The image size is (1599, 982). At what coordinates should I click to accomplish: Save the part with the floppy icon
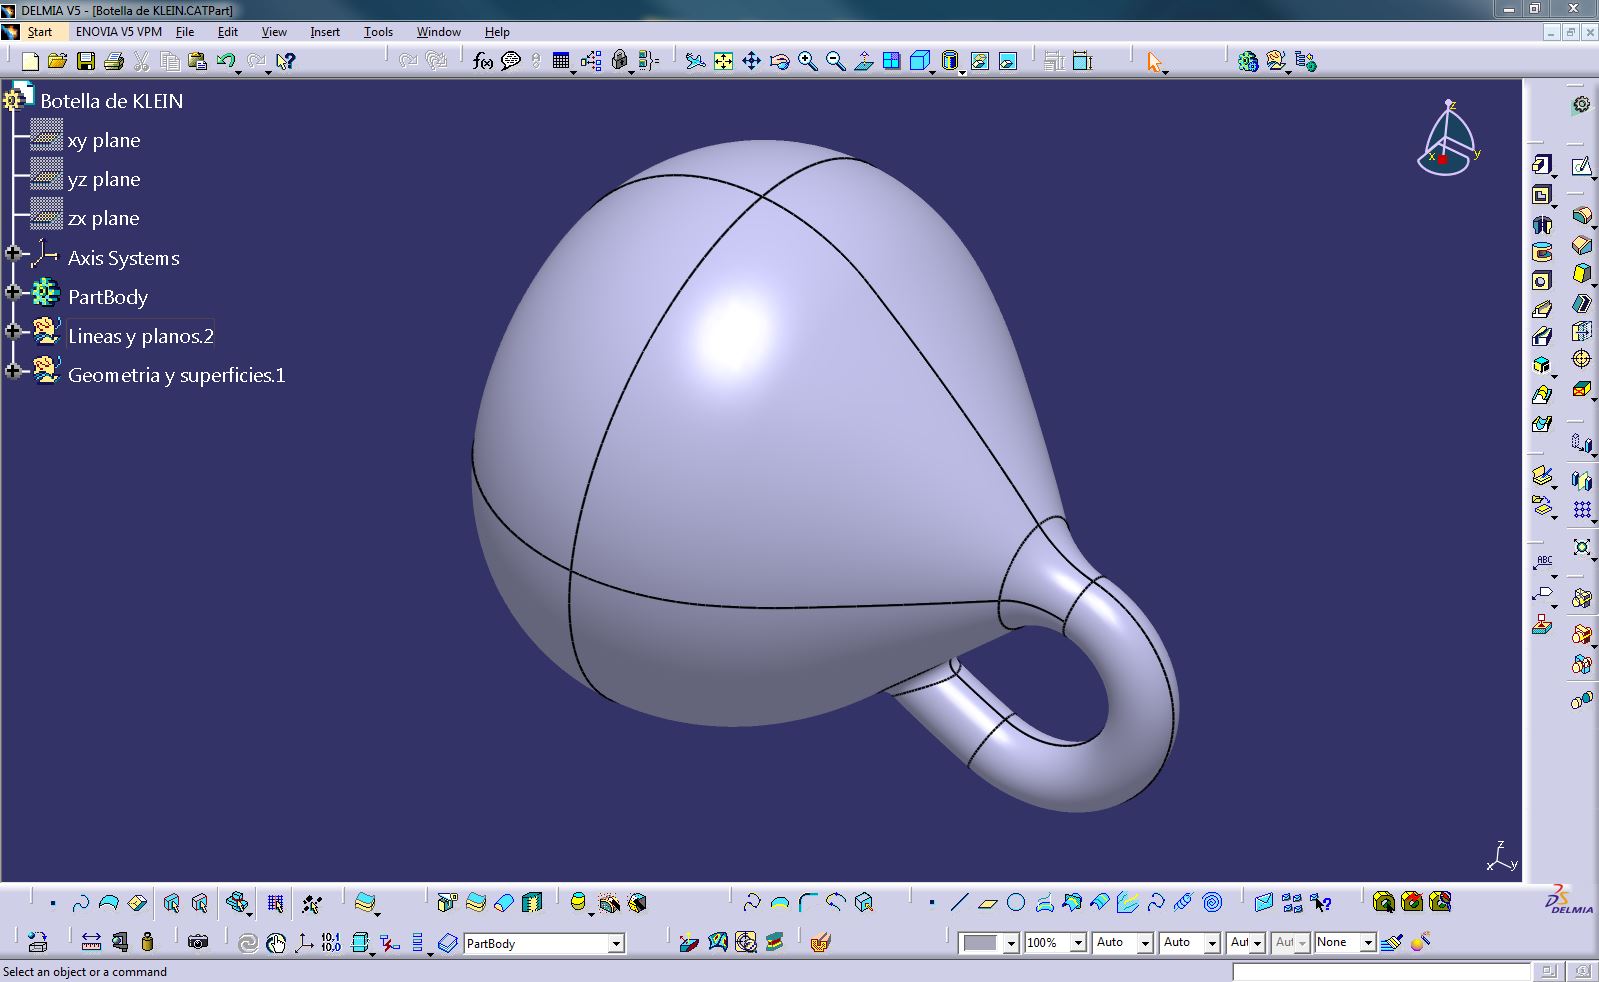(86, 61)
